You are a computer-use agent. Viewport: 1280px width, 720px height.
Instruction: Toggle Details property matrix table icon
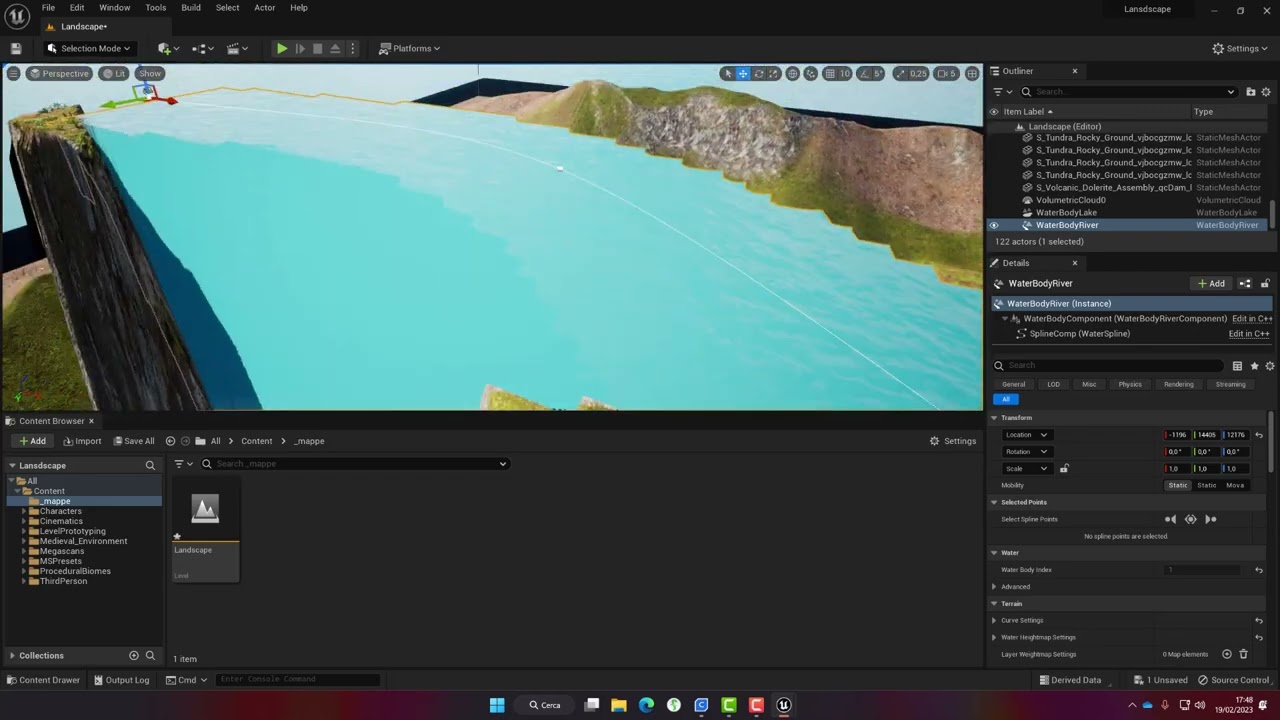pos(1237,366)
